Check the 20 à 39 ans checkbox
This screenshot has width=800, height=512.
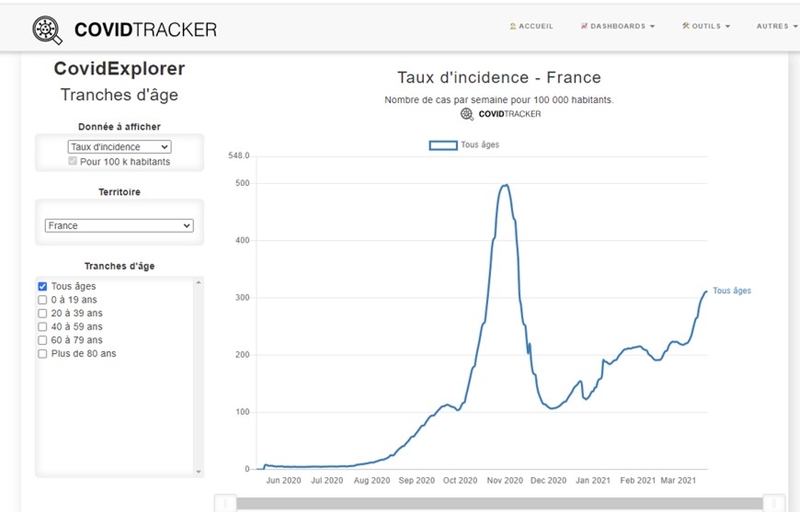tap(42, 313)
